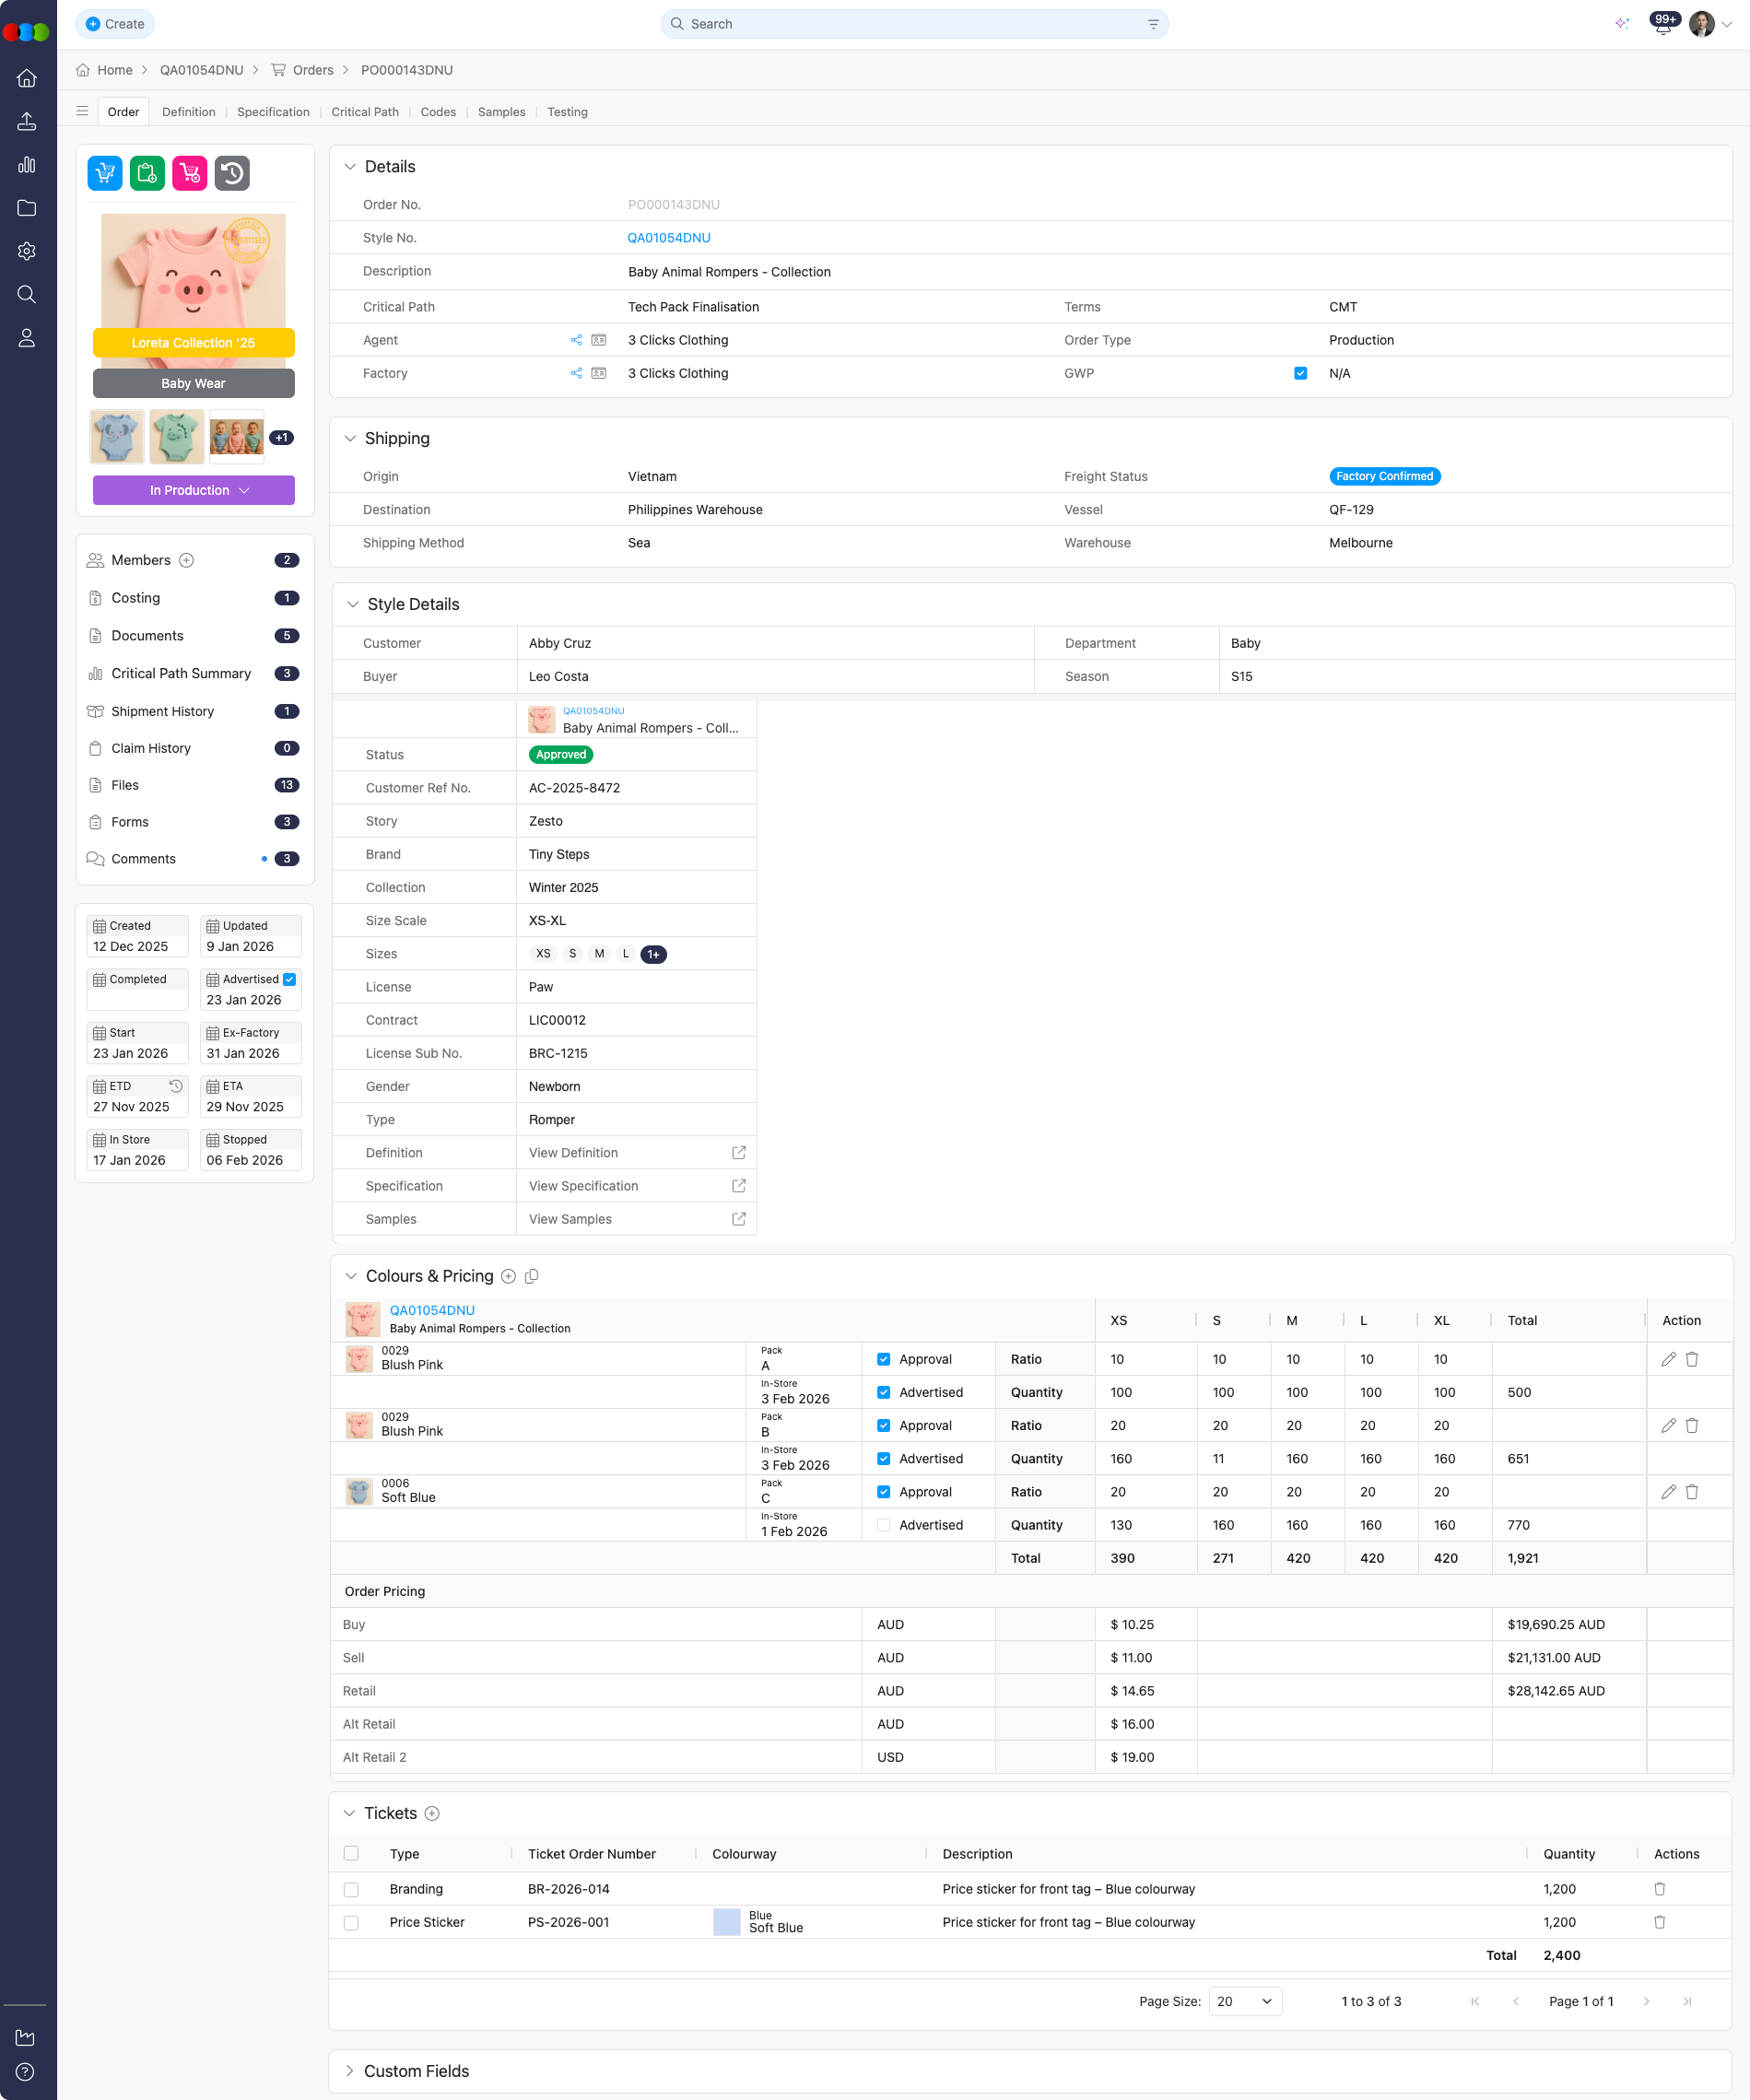Screen dimensions: 1750x2100
Task: Click the edit pencil on Blush Pink Pack A
Action: tap(1667, 1359)
